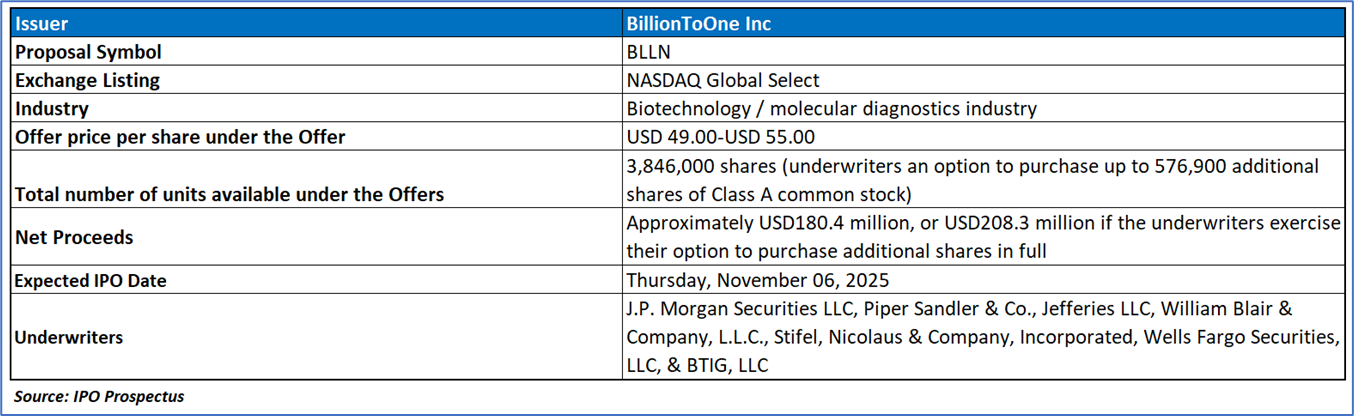Click the Source: IPO Prospectus footnote
This screenshot has height=416, width=1354.
pos(99,396)
